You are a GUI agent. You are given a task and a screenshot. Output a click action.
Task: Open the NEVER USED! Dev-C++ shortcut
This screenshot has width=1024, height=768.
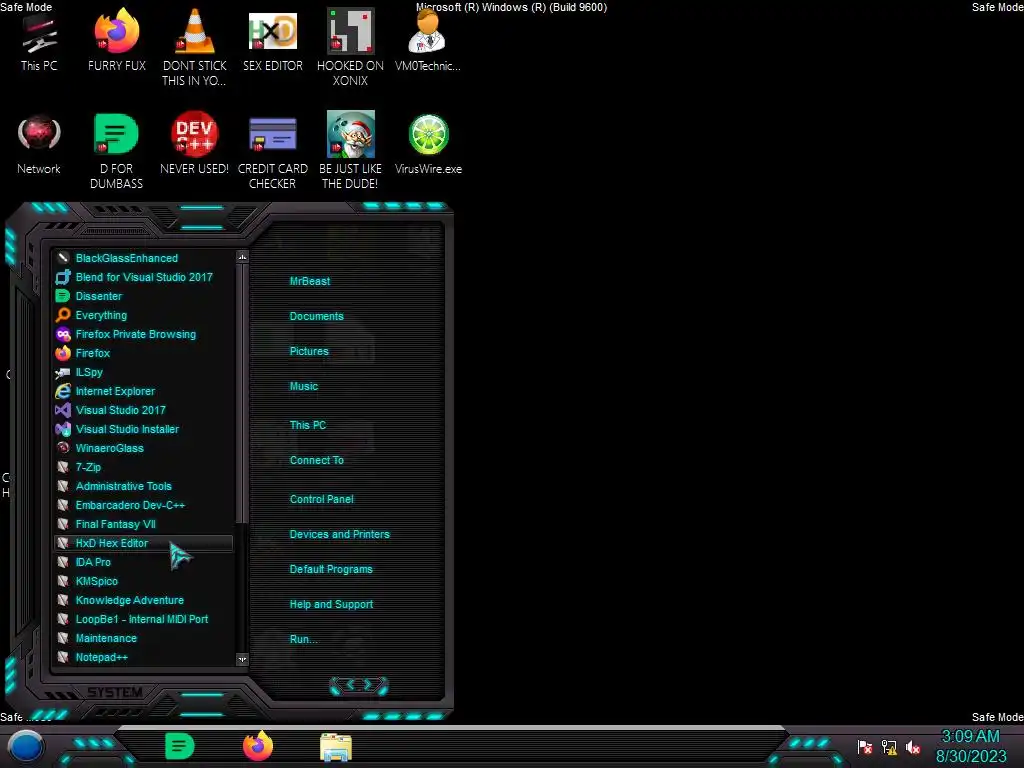point(194,144)
